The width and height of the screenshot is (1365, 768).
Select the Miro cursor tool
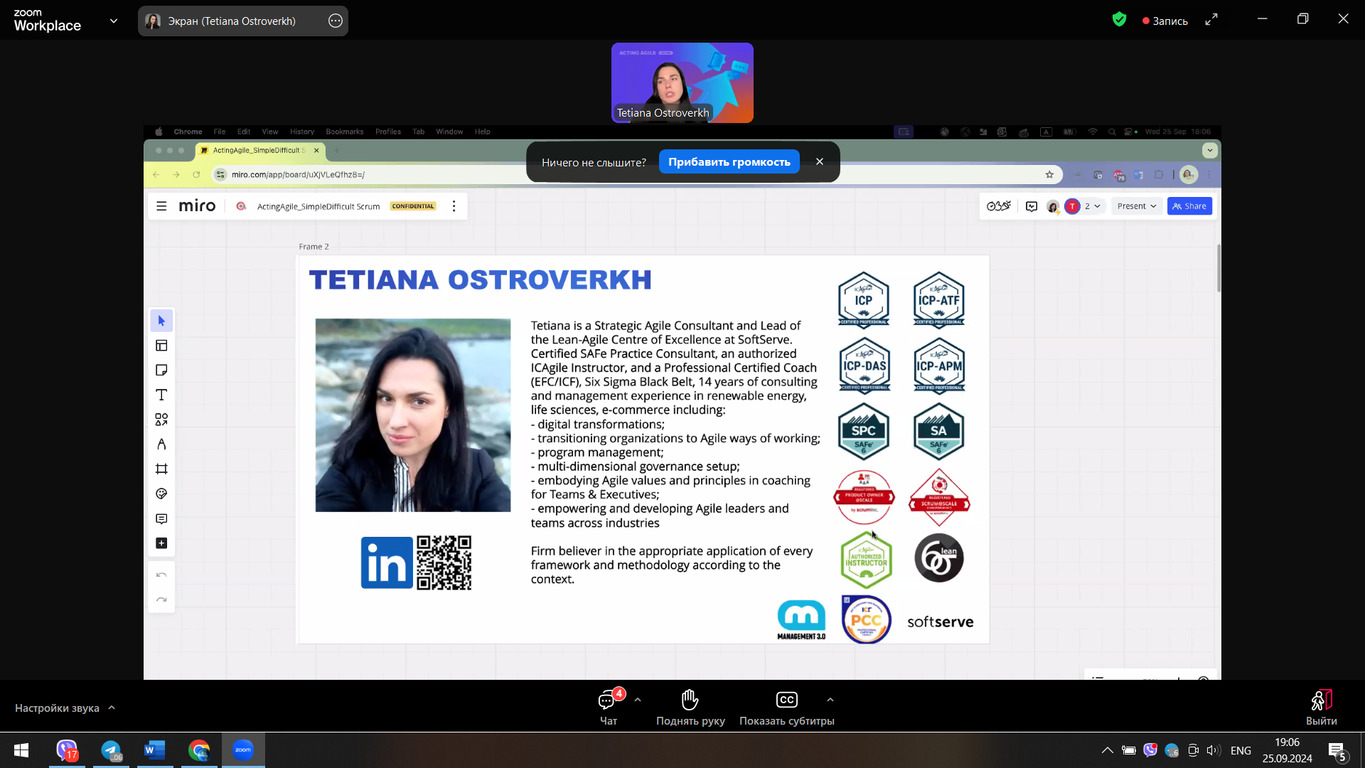point(161,320)
